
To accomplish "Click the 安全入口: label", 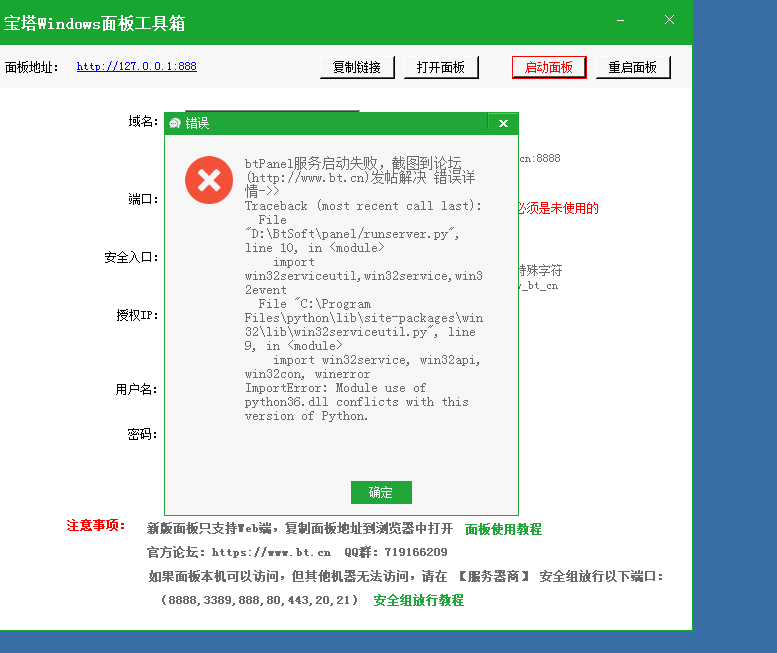I will click(131, 257).
